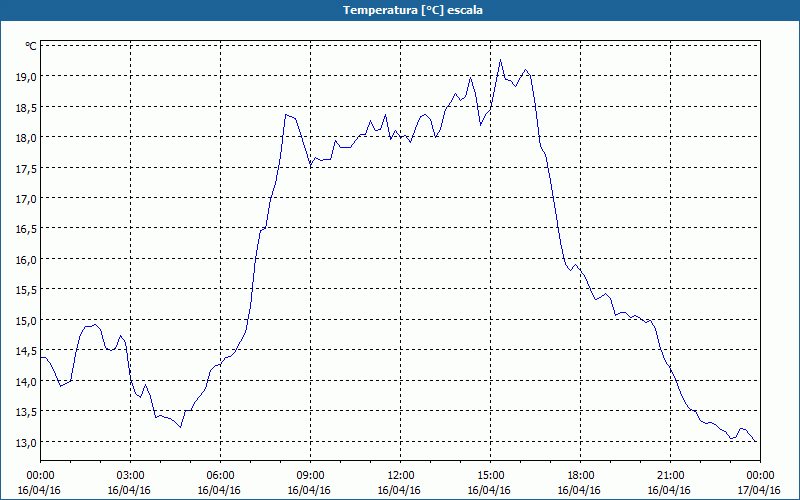This screenshot has height=500, width=800.
Task: Click the 15:00 time label
Action: [x=490, y=476]
